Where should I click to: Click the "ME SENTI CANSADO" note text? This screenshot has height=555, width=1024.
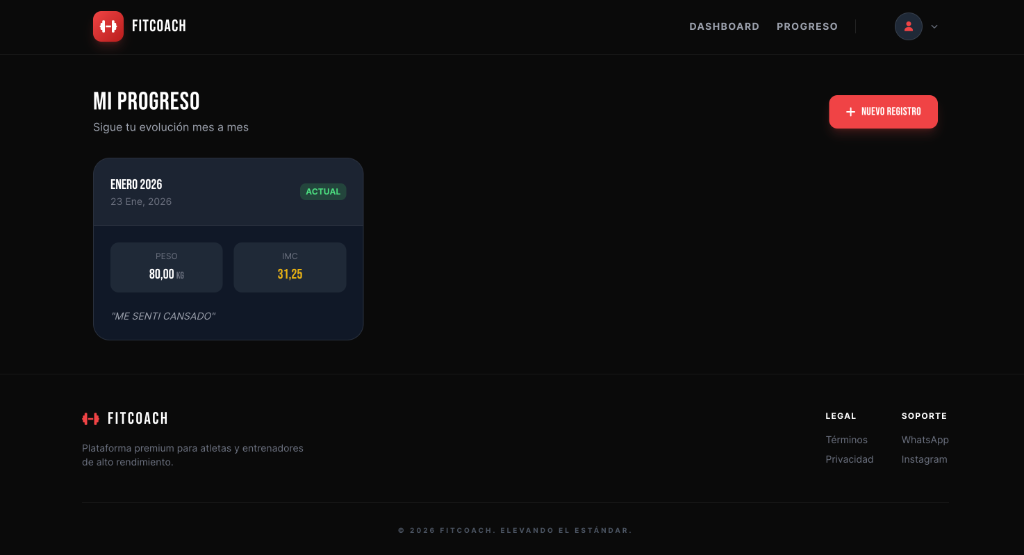click(163, 316)
